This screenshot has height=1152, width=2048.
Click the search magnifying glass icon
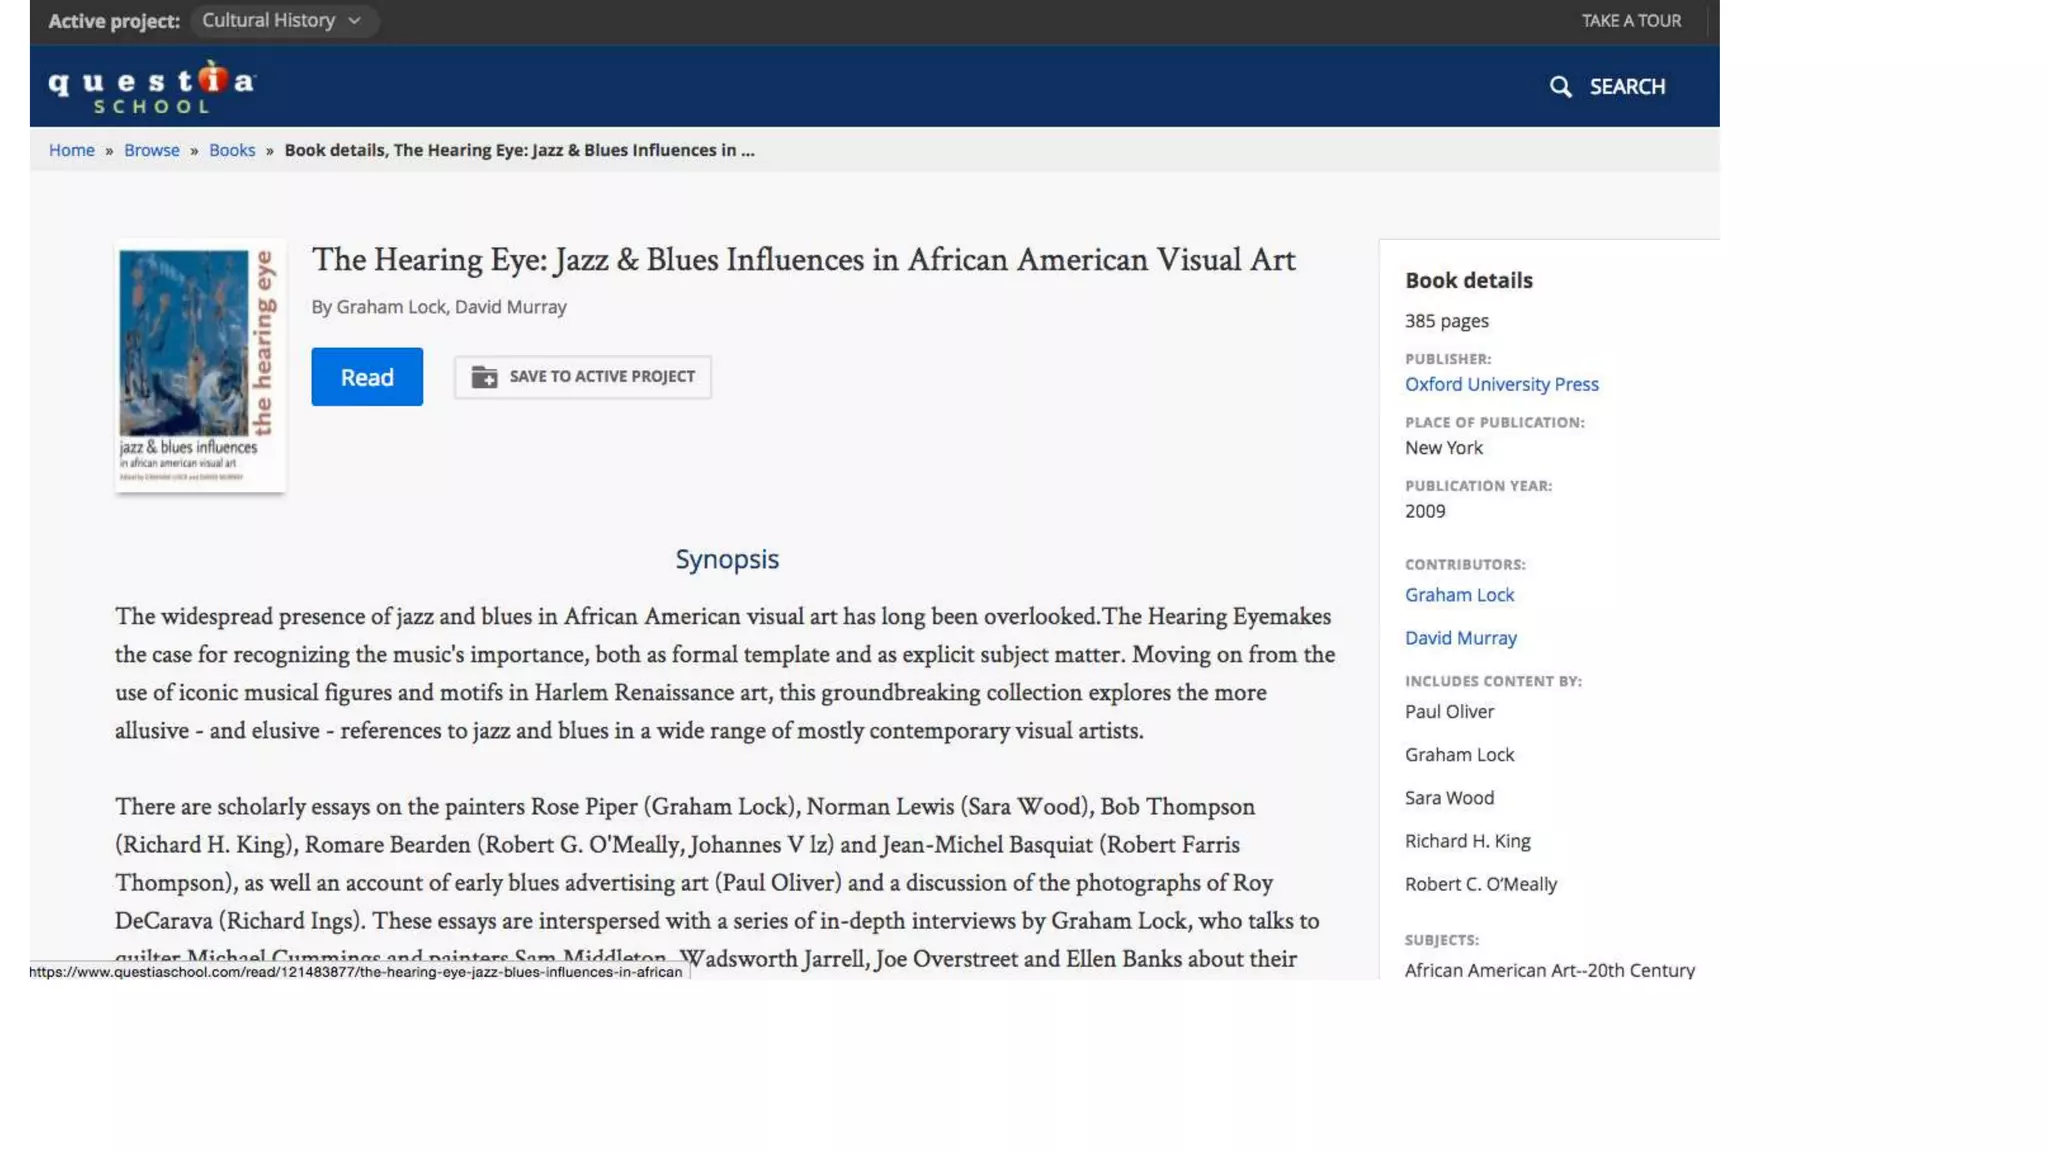1560,87
